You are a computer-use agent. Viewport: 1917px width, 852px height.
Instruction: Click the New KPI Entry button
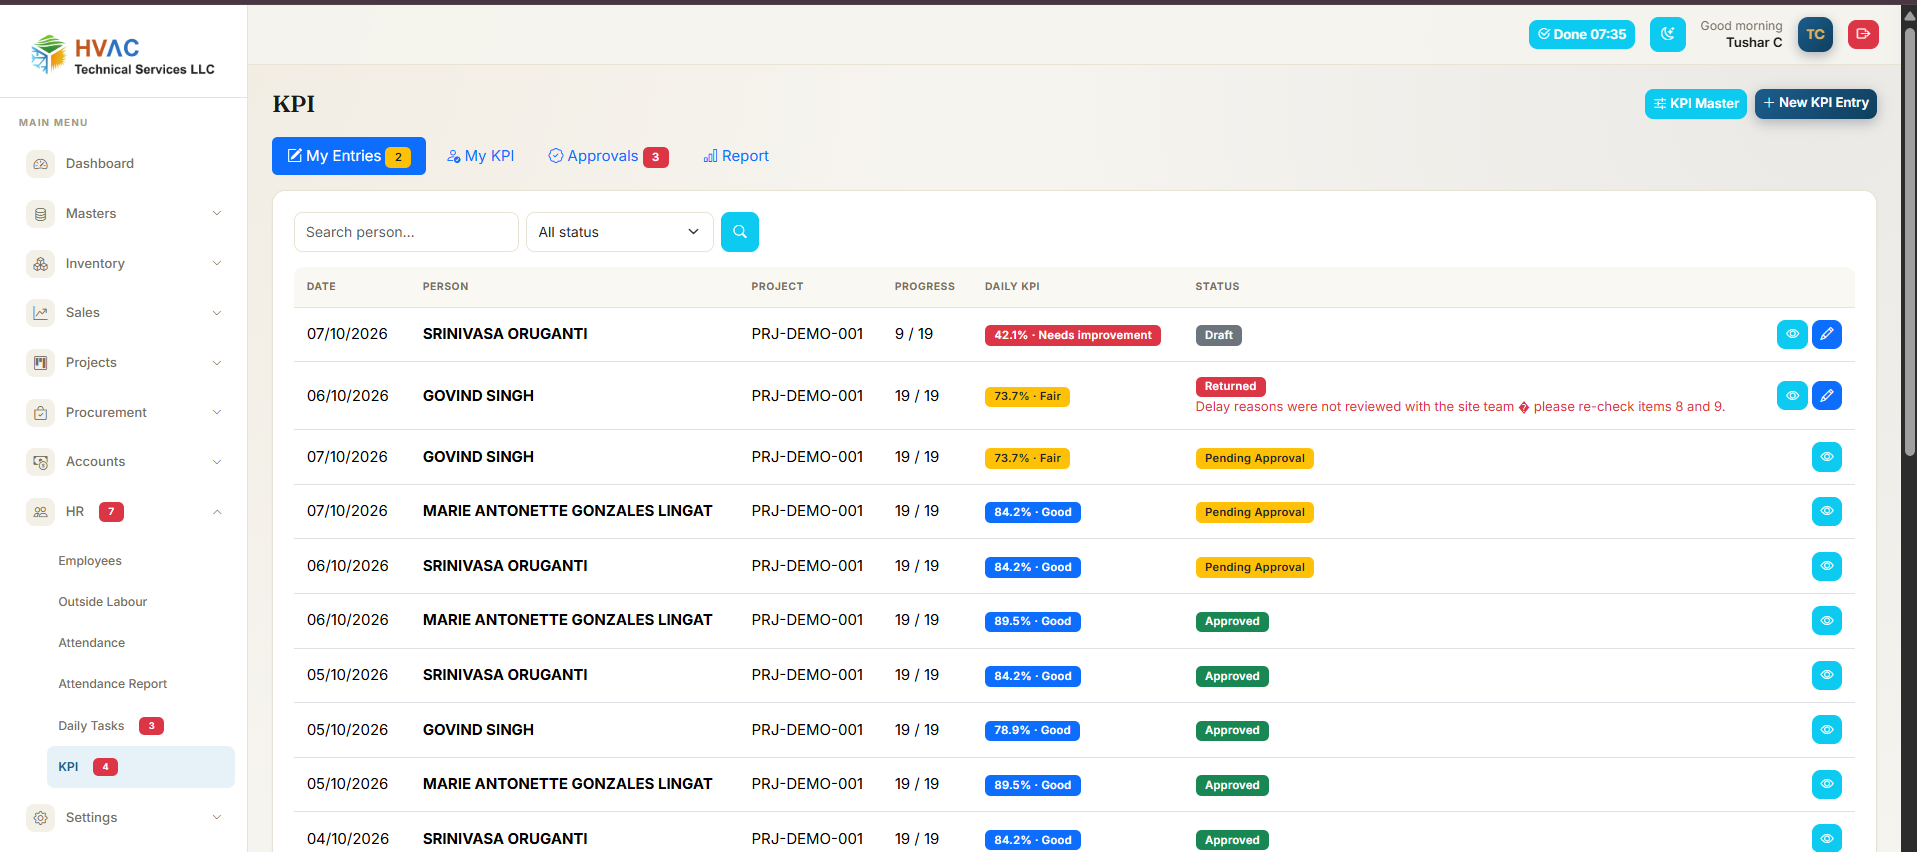(1816, 103)
